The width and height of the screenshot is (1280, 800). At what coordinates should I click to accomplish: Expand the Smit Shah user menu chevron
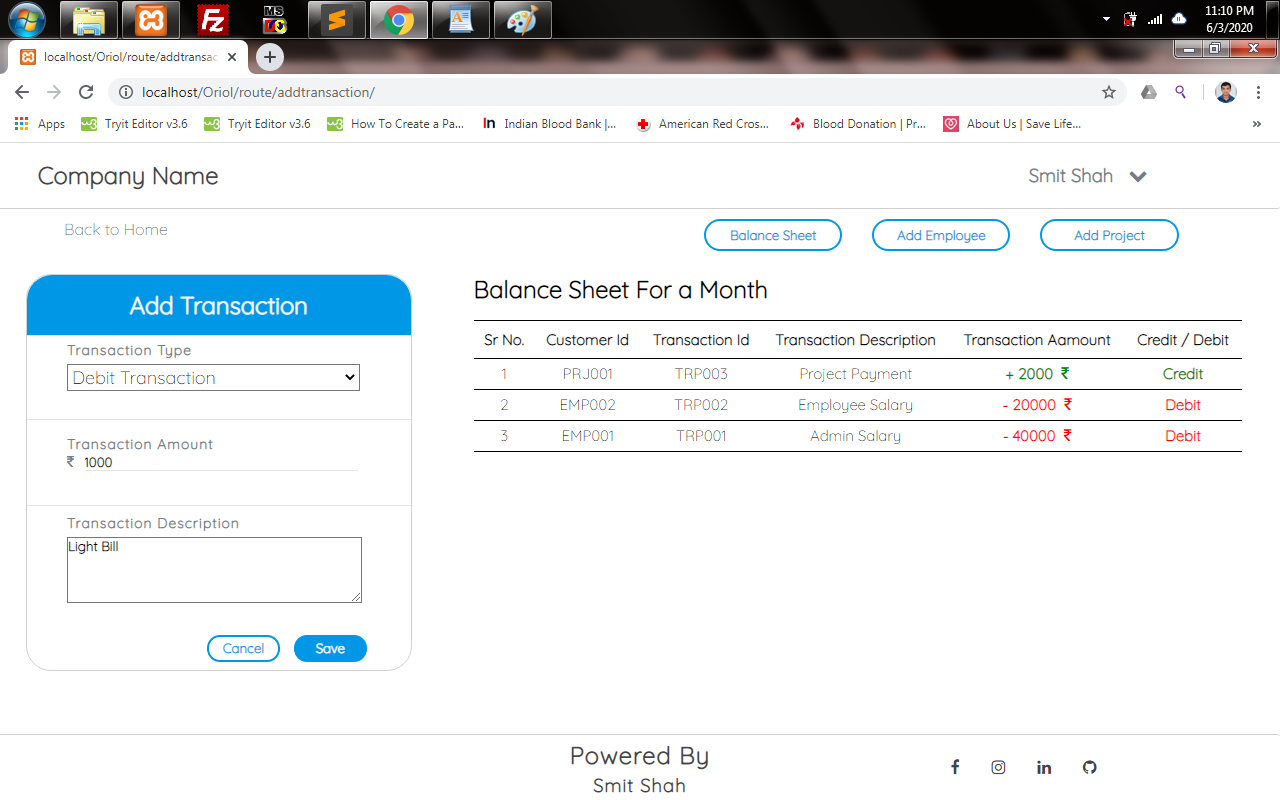(1138, 177)
